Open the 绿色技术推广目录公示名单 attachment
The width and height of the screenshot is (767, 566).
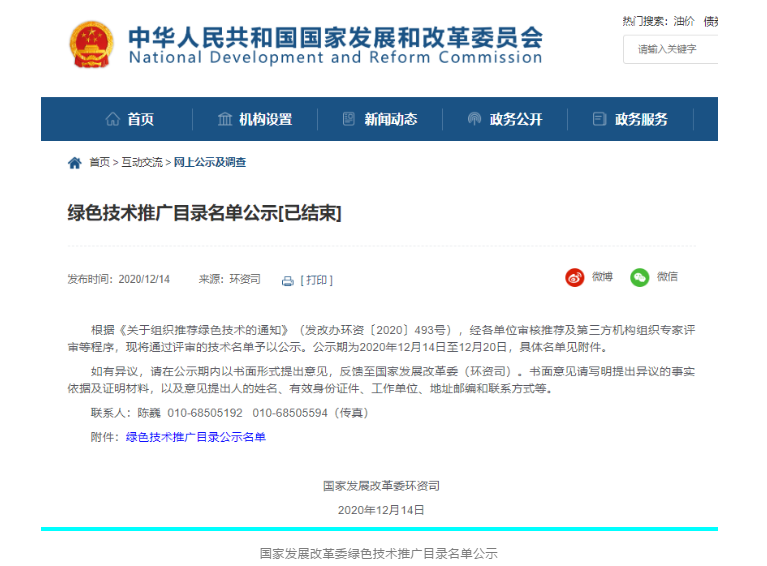click(x=195, y=437)
